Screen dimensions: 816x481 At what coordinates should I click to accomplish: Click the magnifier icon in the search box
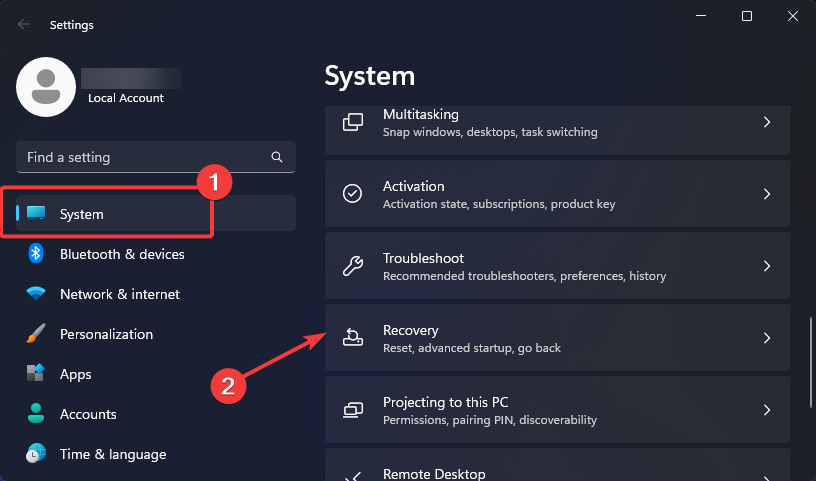point(277,157)
